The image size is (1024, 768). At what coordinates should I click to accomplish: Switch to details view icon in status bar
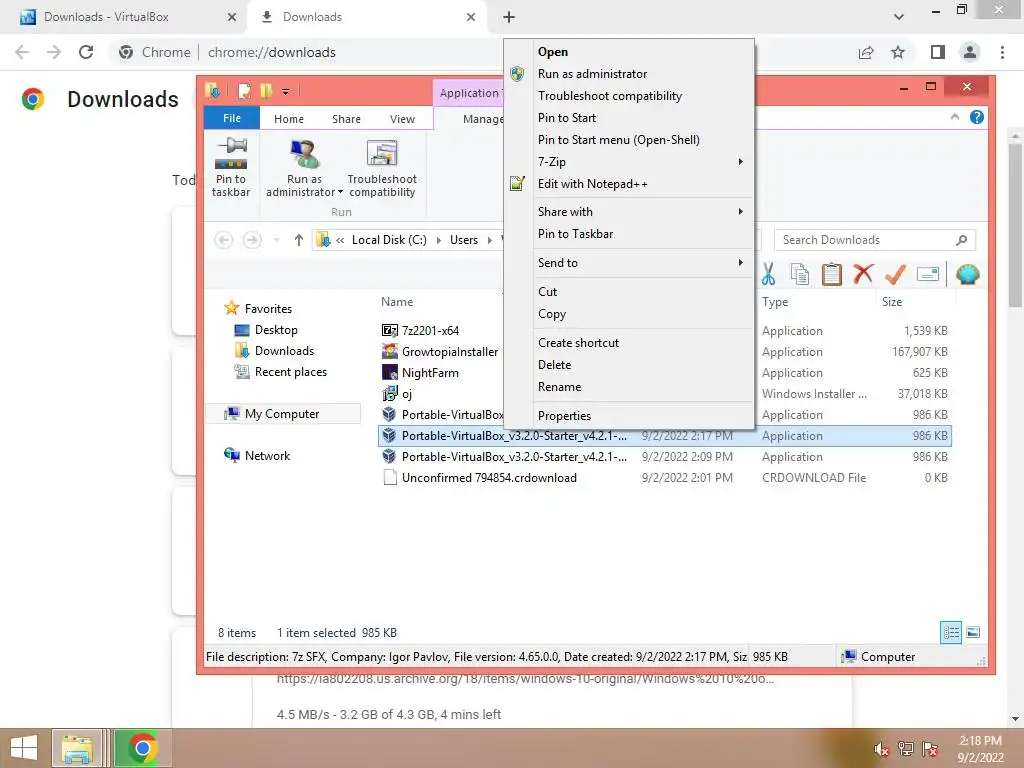[x=951, y=632]
